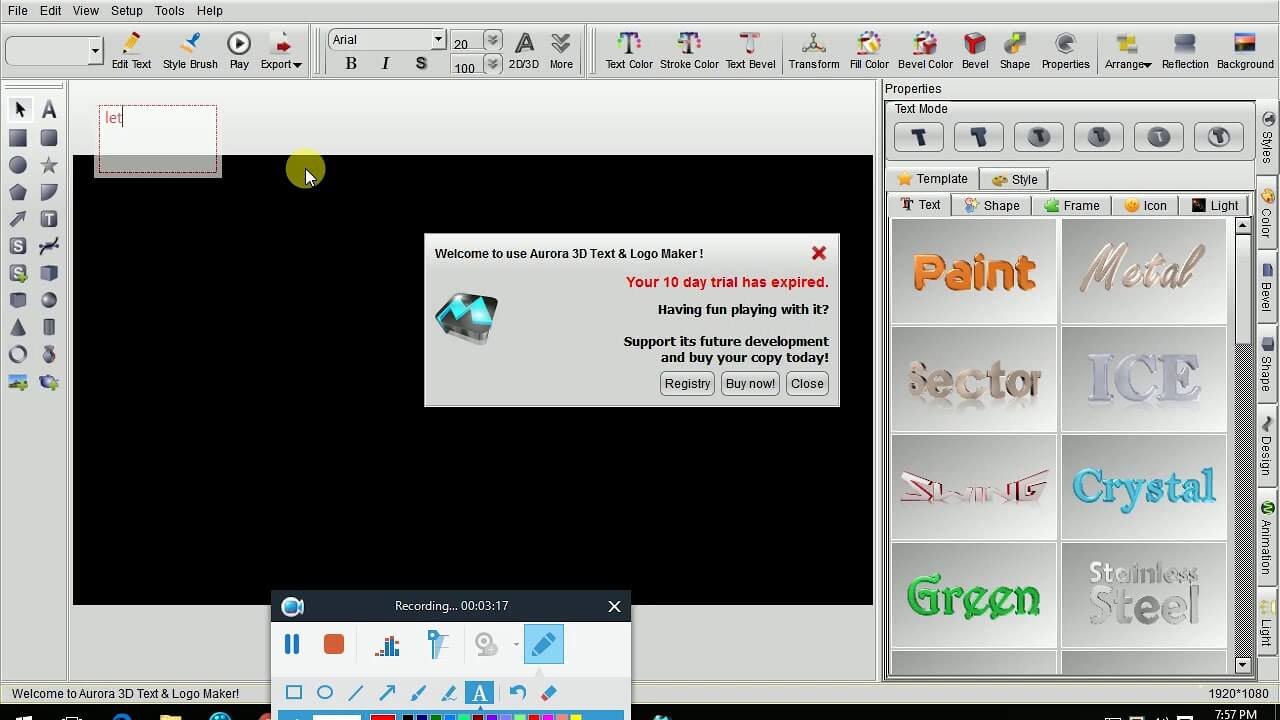Open the Transform tool
Viewport: 1280px width, 720px height.
click(814, 51)
